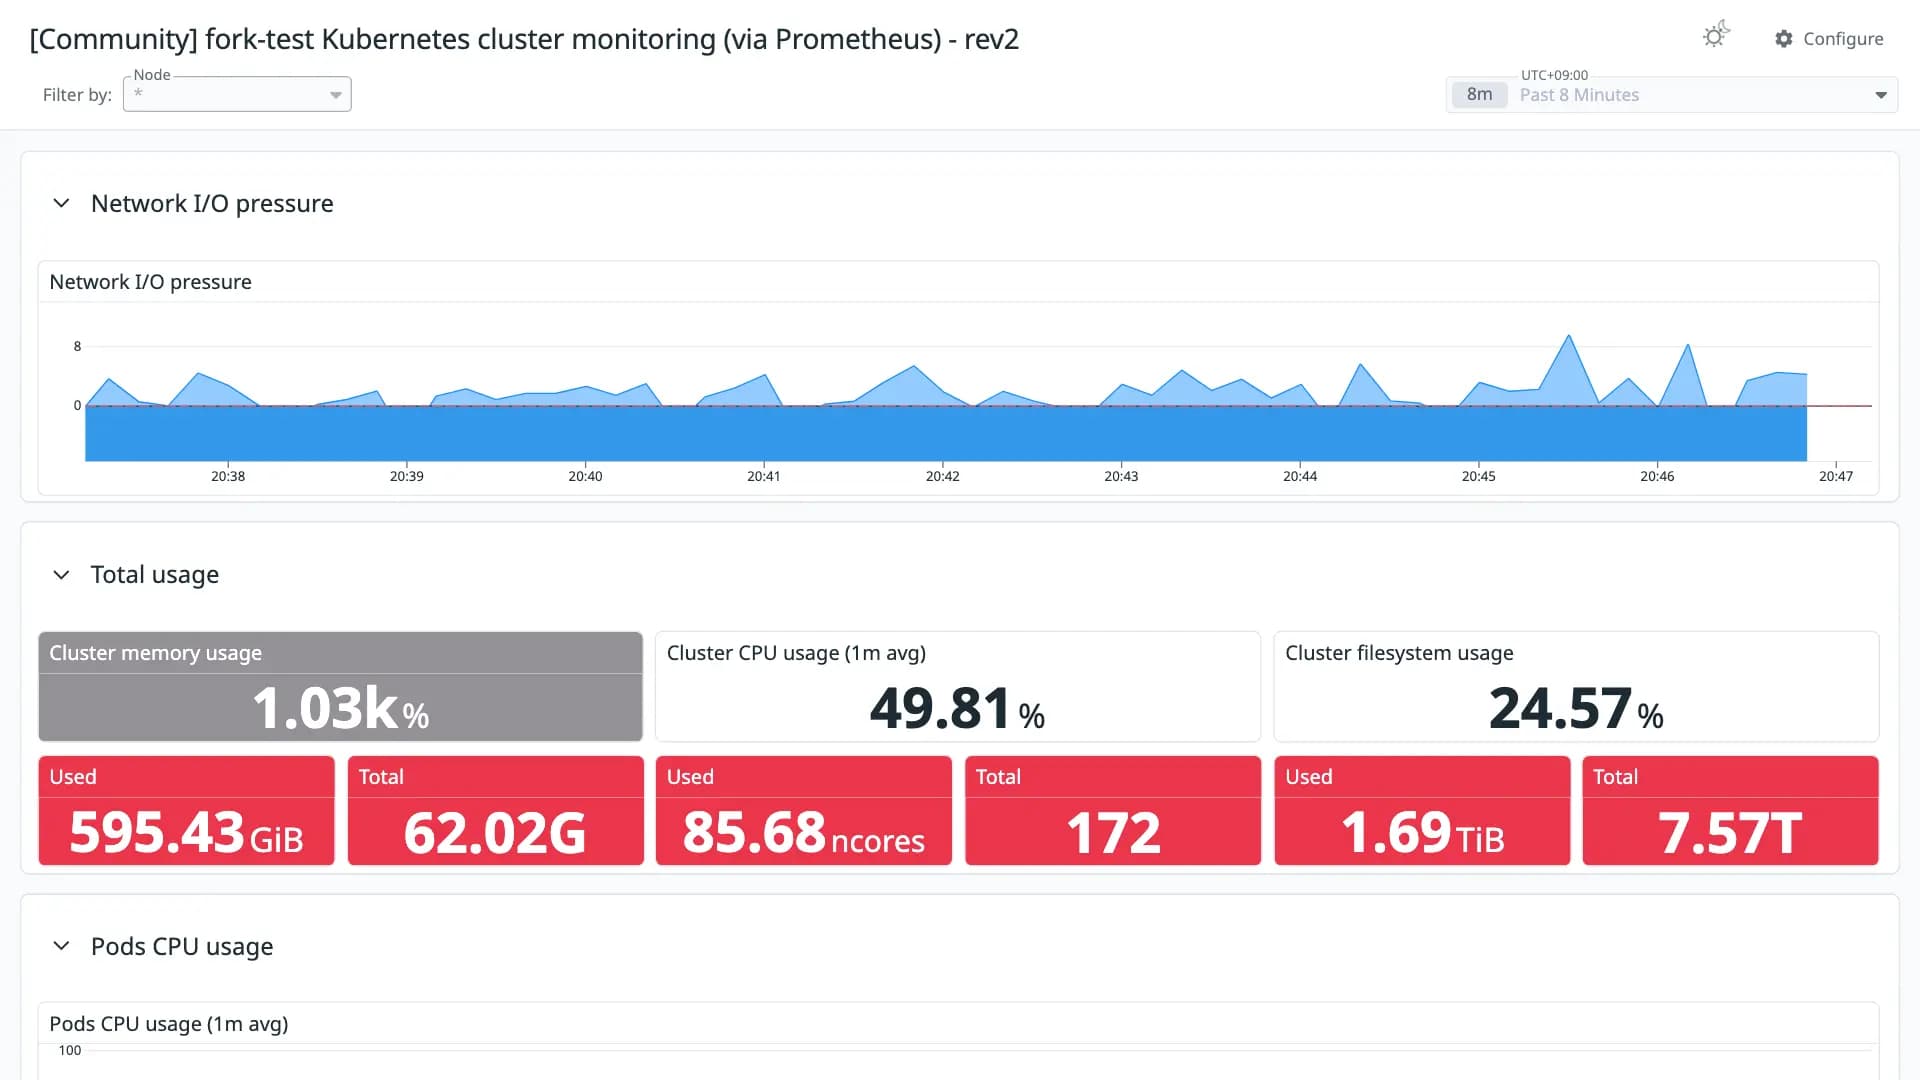The width and height of the screenshot is (1920, 1080).
Task: Click the 20:41 timestamp on the chart axis
Action: click(764, 477)
